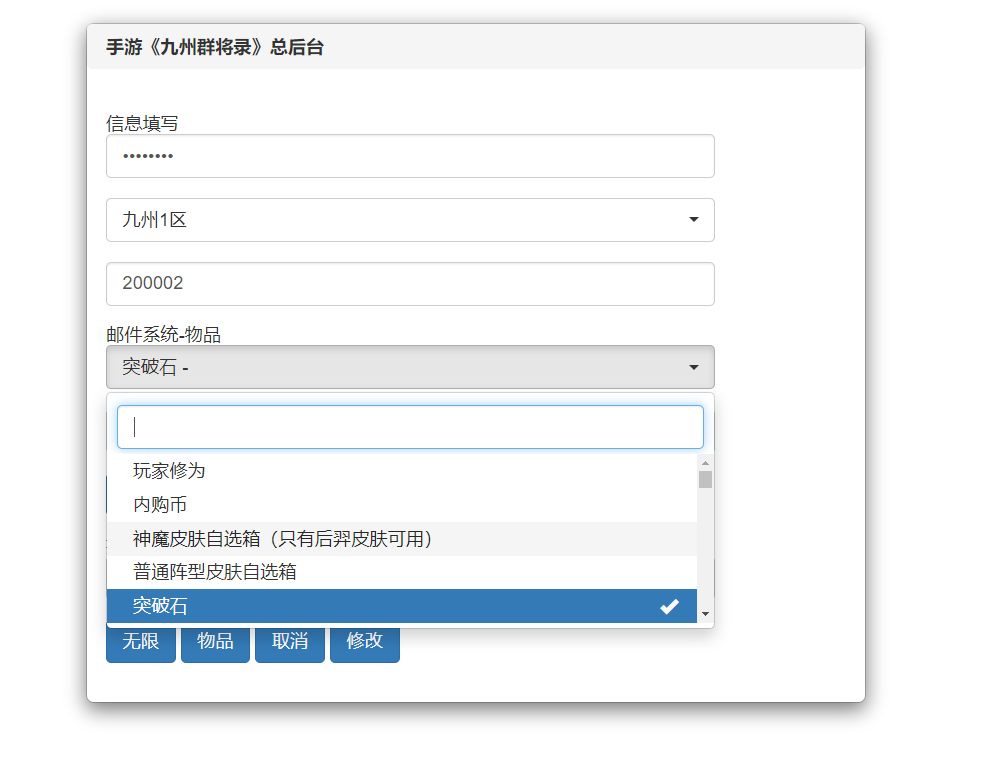The width and height of the screenshot is (981, 770).
Task: Pick 神魔皮肤自选箱(只有后羿皮肤可用) option
Action: click(283, 539)
